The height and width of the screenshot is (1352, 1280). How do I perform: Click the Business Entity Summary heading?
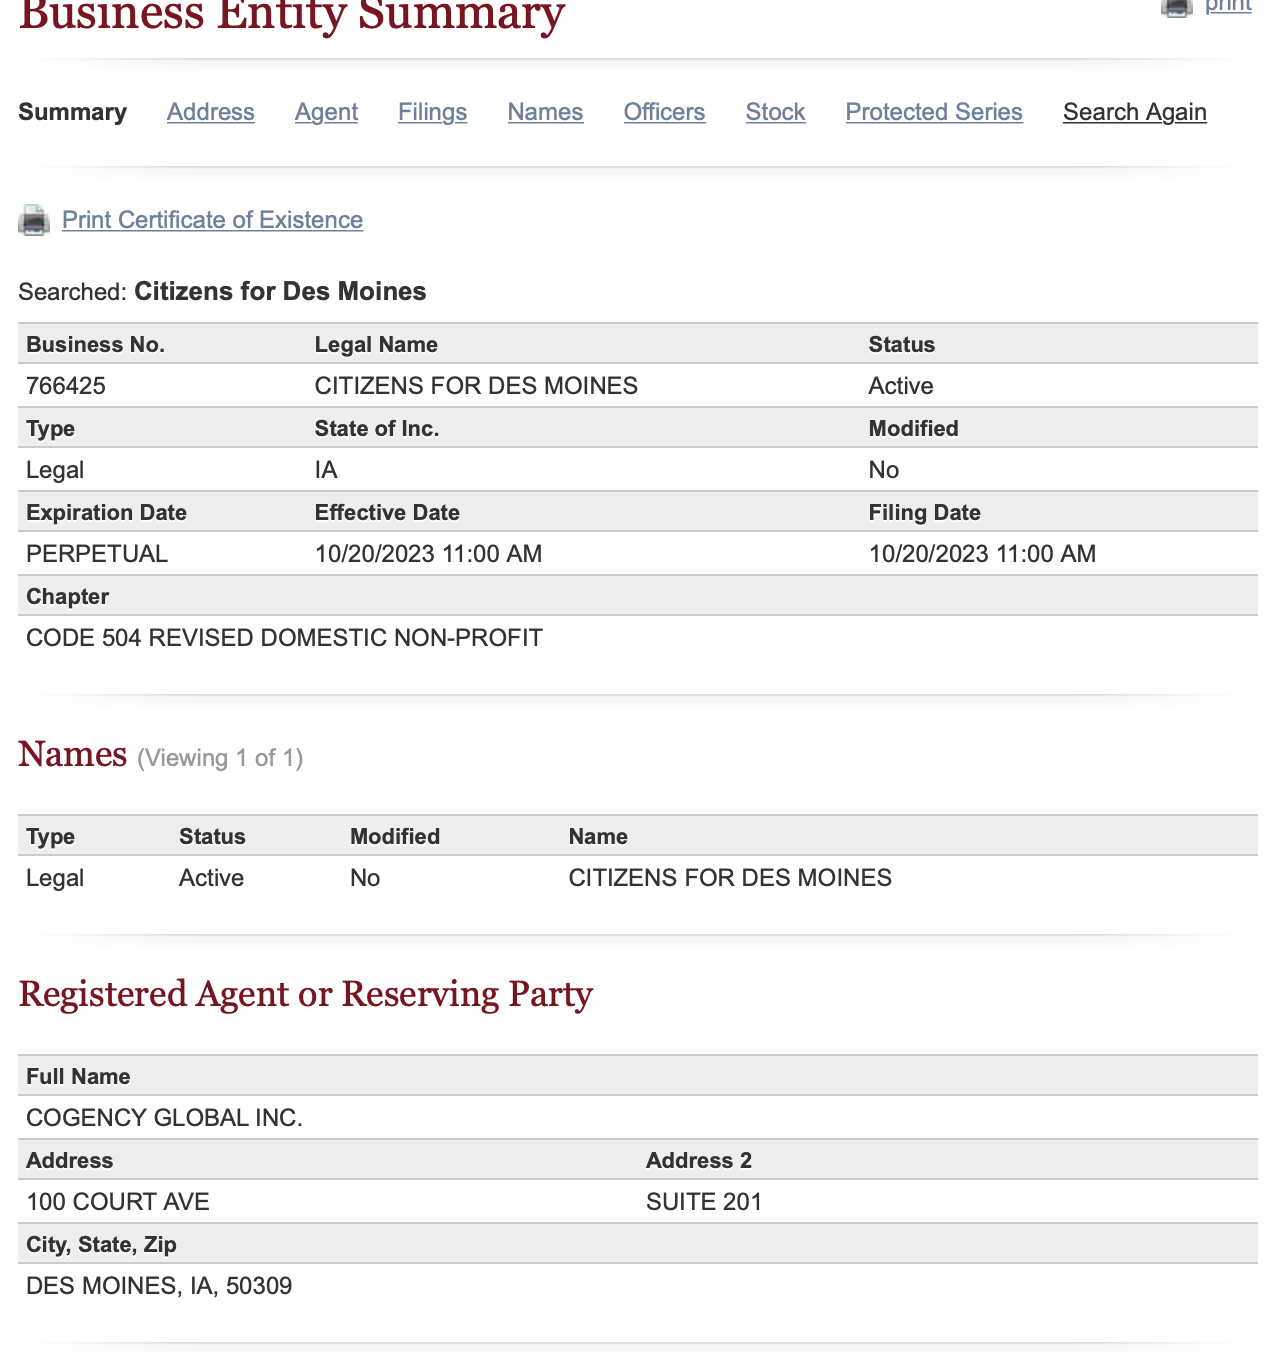pyautogui.click(x=292, y=16)
